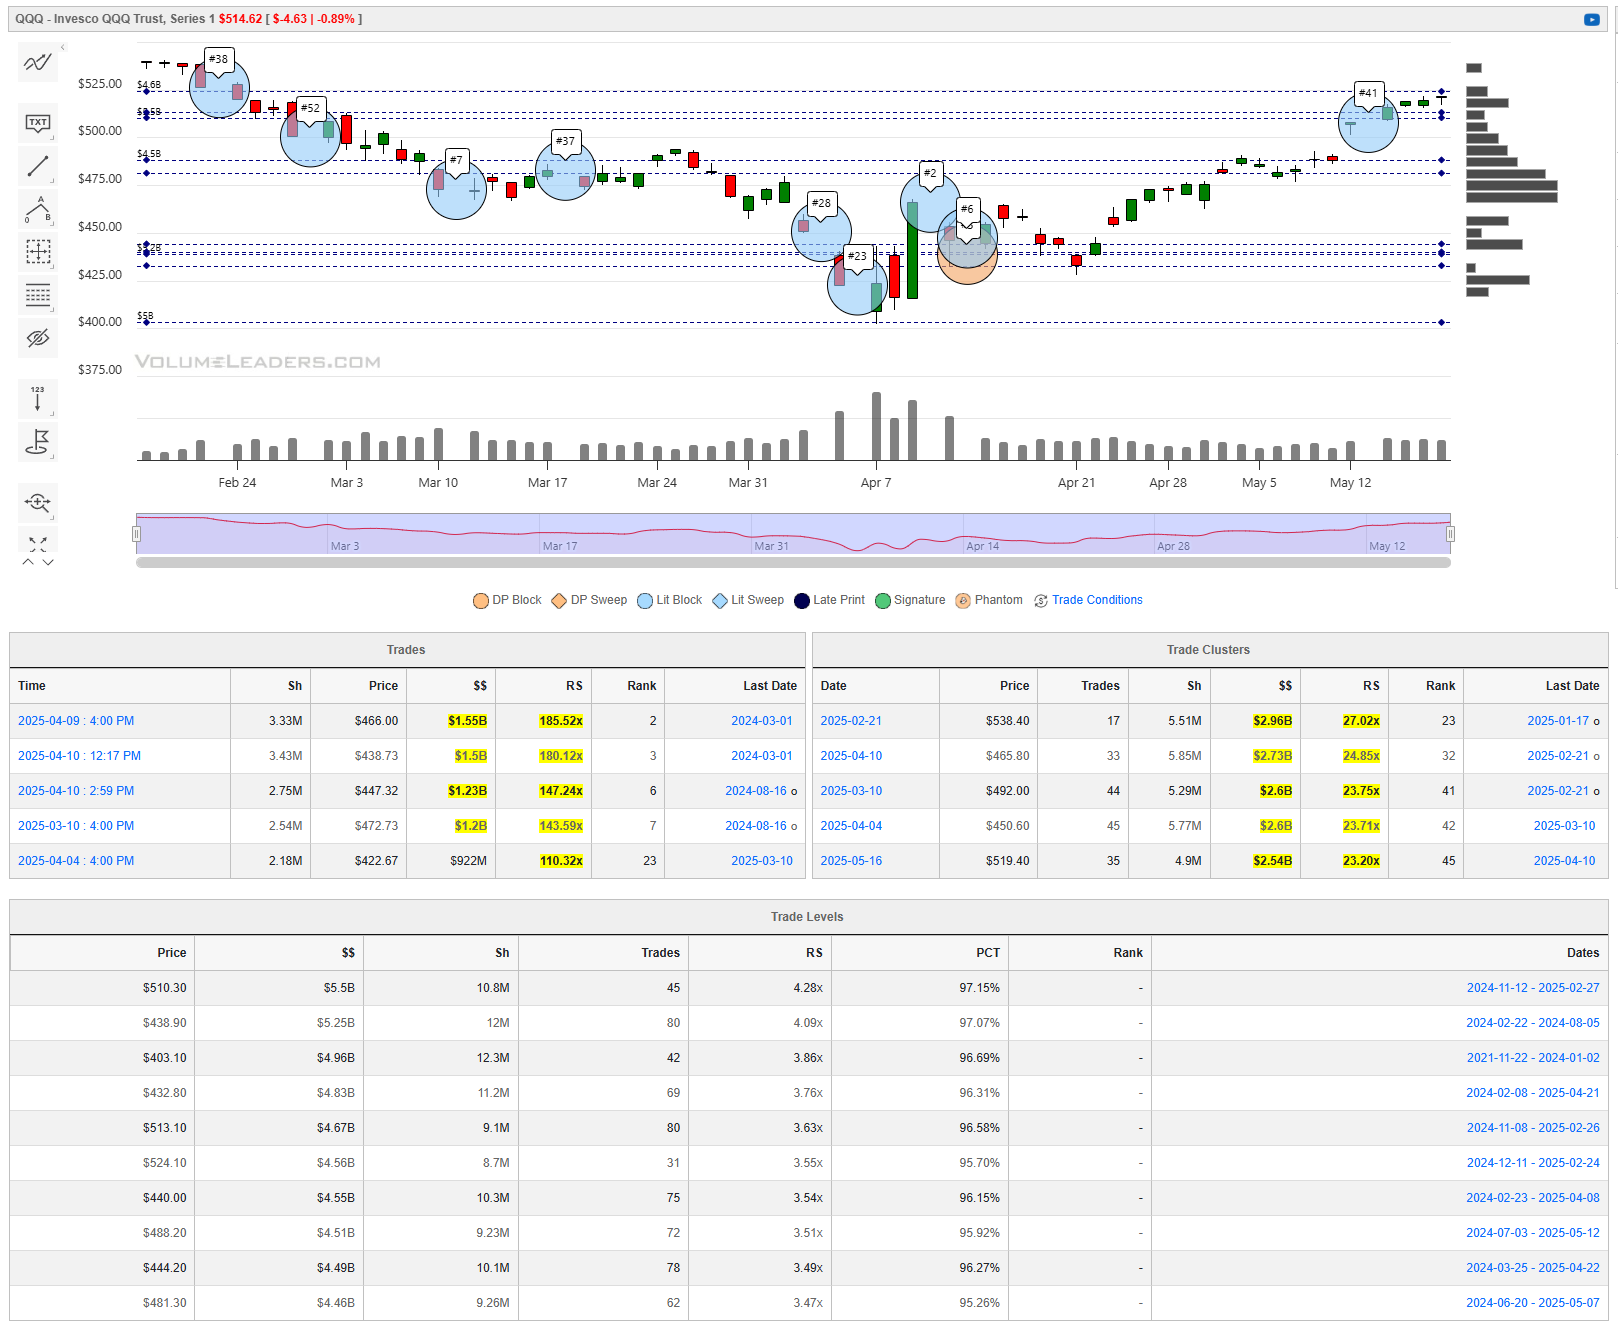Click the left range navigator handle
1618x1326 pixels.
pyautogui.click(x=136, y=534)
